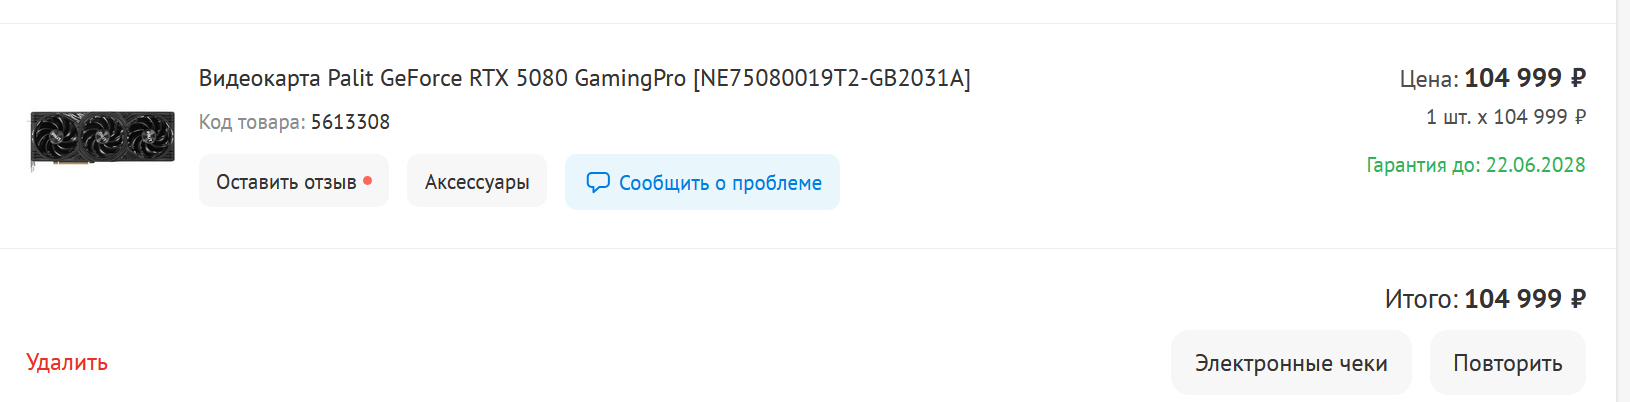The width and height of the screenshot is (1630, 402).
Task: Click the bold price next to Цена
Action: (1525, 78)
